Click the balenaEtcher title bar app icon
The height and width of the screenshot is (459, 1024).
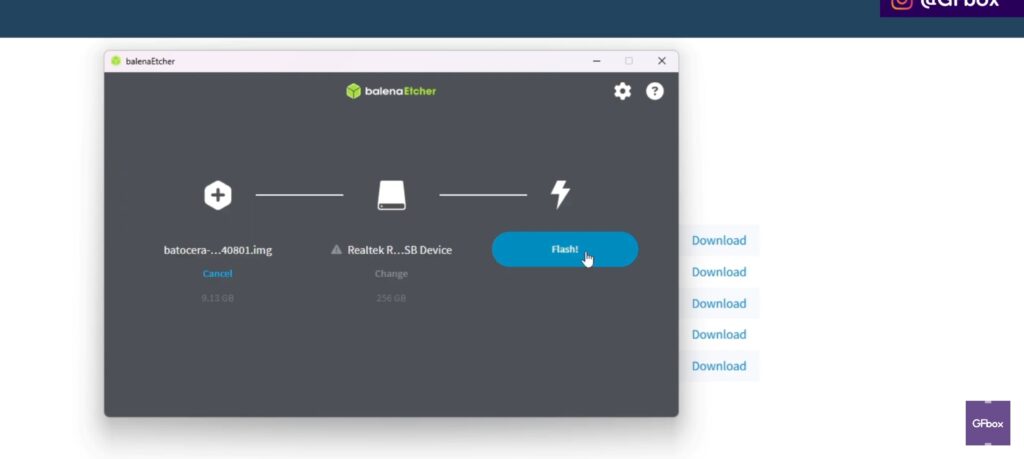[116, 61]
